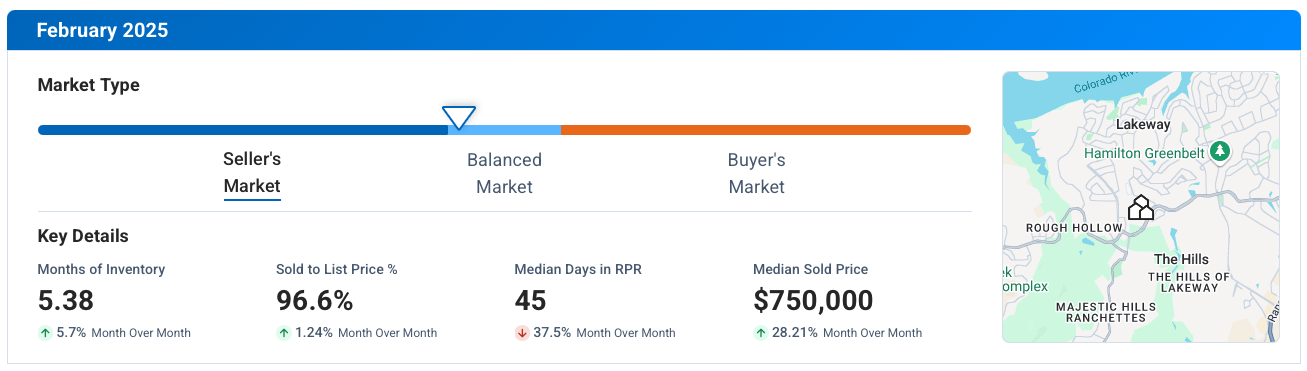Click the 28.21% month over month text
This screenshot has height=371, width=1307.
(847, 333)
